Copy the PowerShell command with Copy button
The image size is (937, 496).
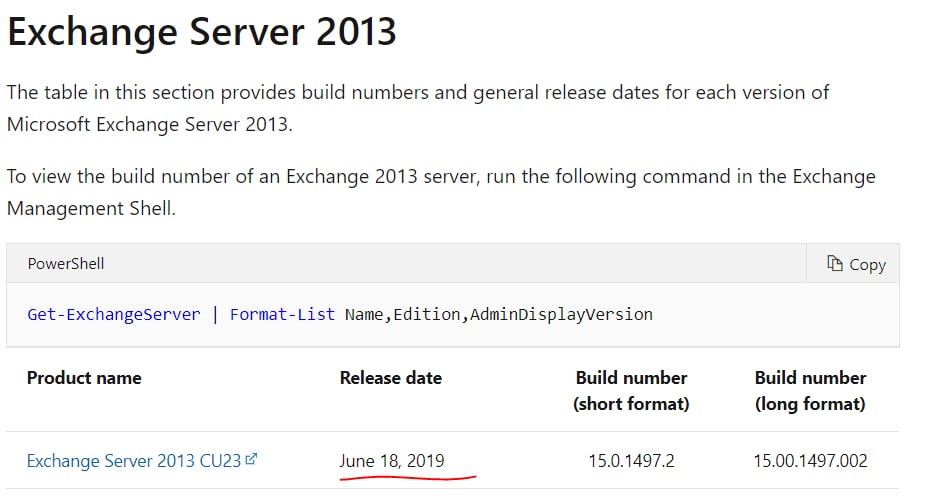coord(855,264)
